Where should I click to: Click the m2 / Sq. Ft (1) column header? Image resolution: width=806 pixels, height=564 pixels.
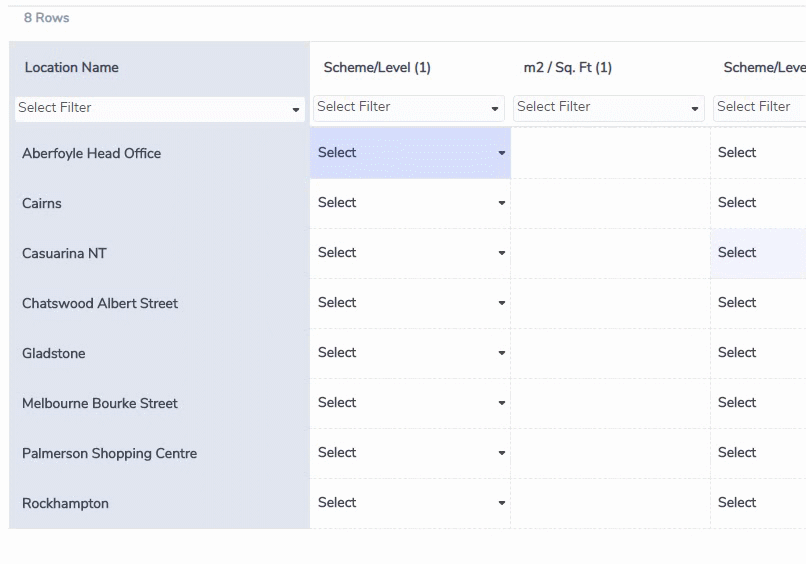click(x=567, y=67)
